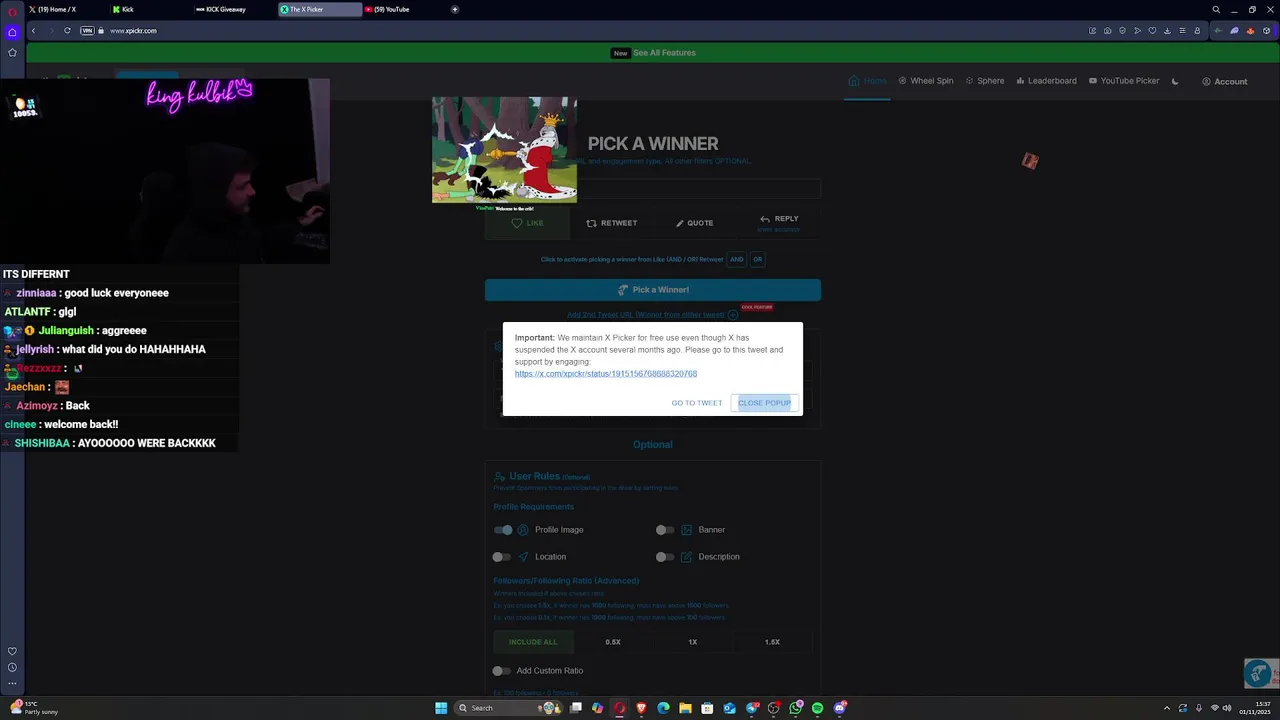Select the OR engagement option
The height and width of the screenshot is (720, 1280).
[757, 259]
